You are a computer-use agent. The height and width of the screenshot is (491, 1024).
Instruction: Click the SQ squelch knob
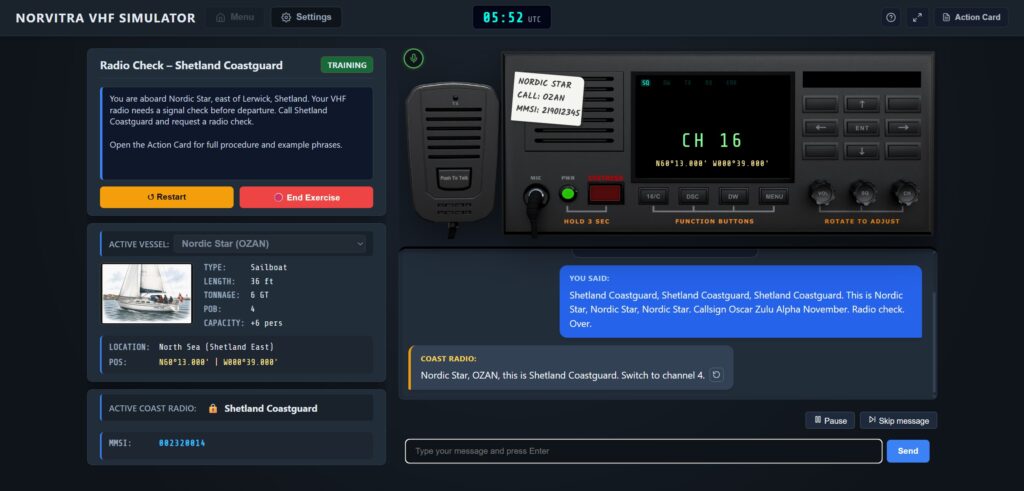863,194
